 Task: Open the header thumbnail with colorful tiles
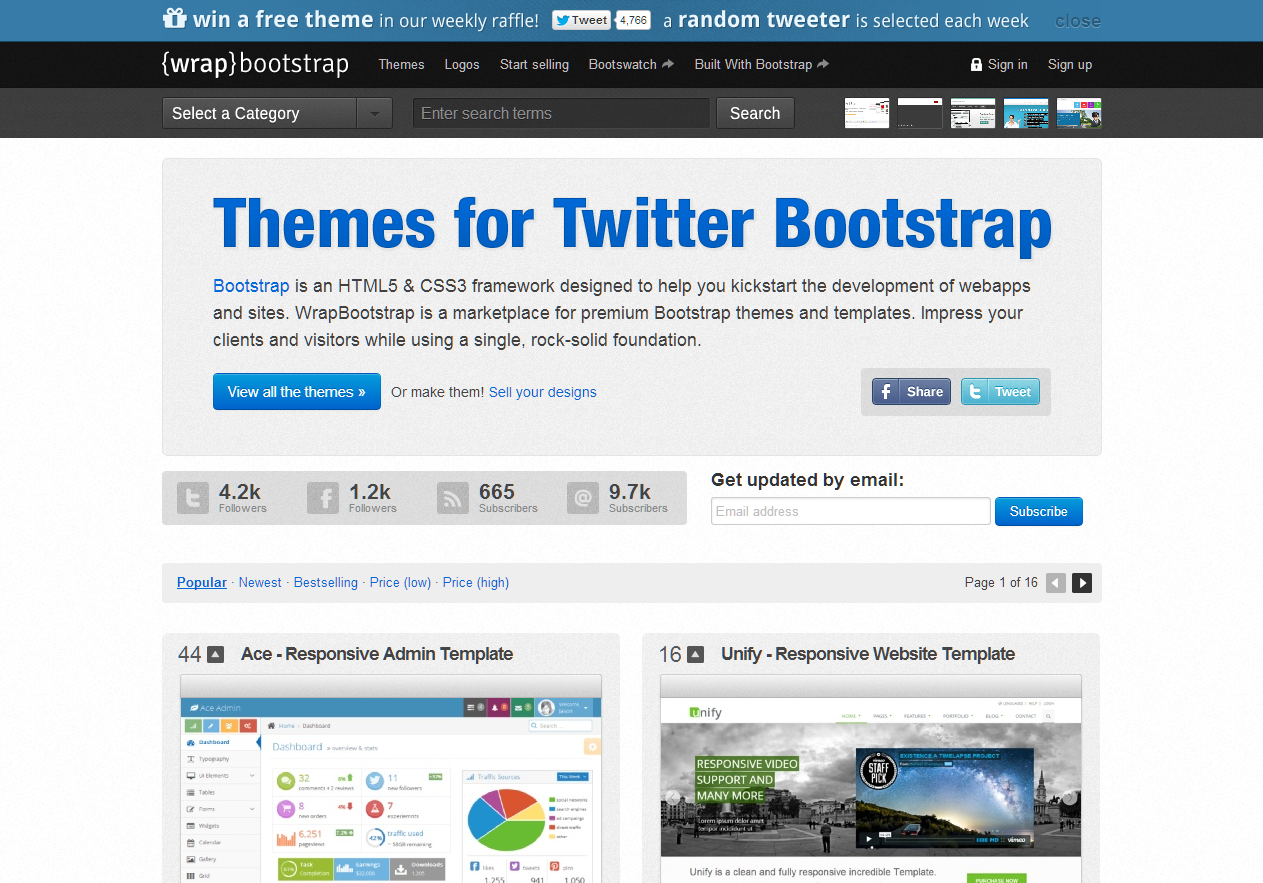click(1079, 113)
